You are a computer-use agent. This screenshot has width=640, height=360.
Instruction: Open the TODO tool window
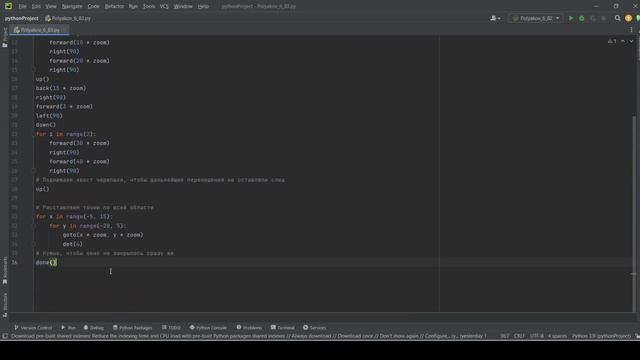click(171, 327)
